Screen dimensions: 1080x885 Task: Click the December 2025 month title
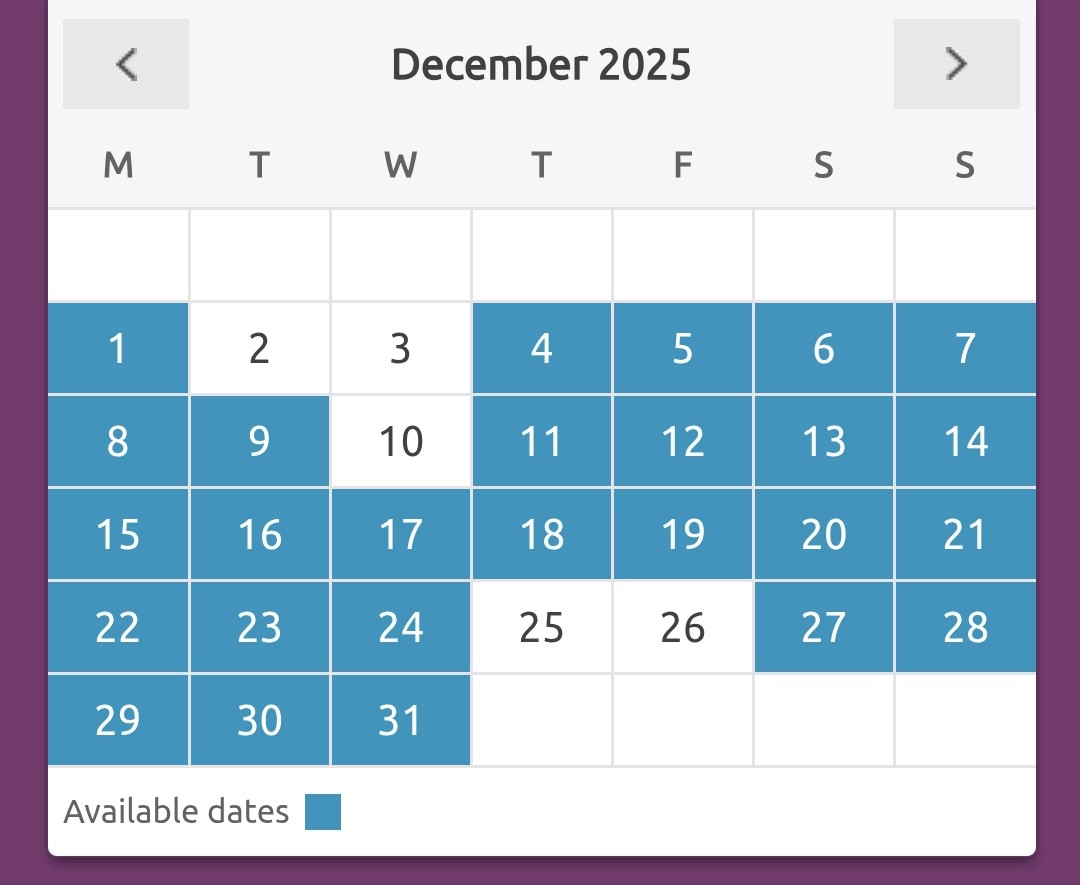coord(541,65)
